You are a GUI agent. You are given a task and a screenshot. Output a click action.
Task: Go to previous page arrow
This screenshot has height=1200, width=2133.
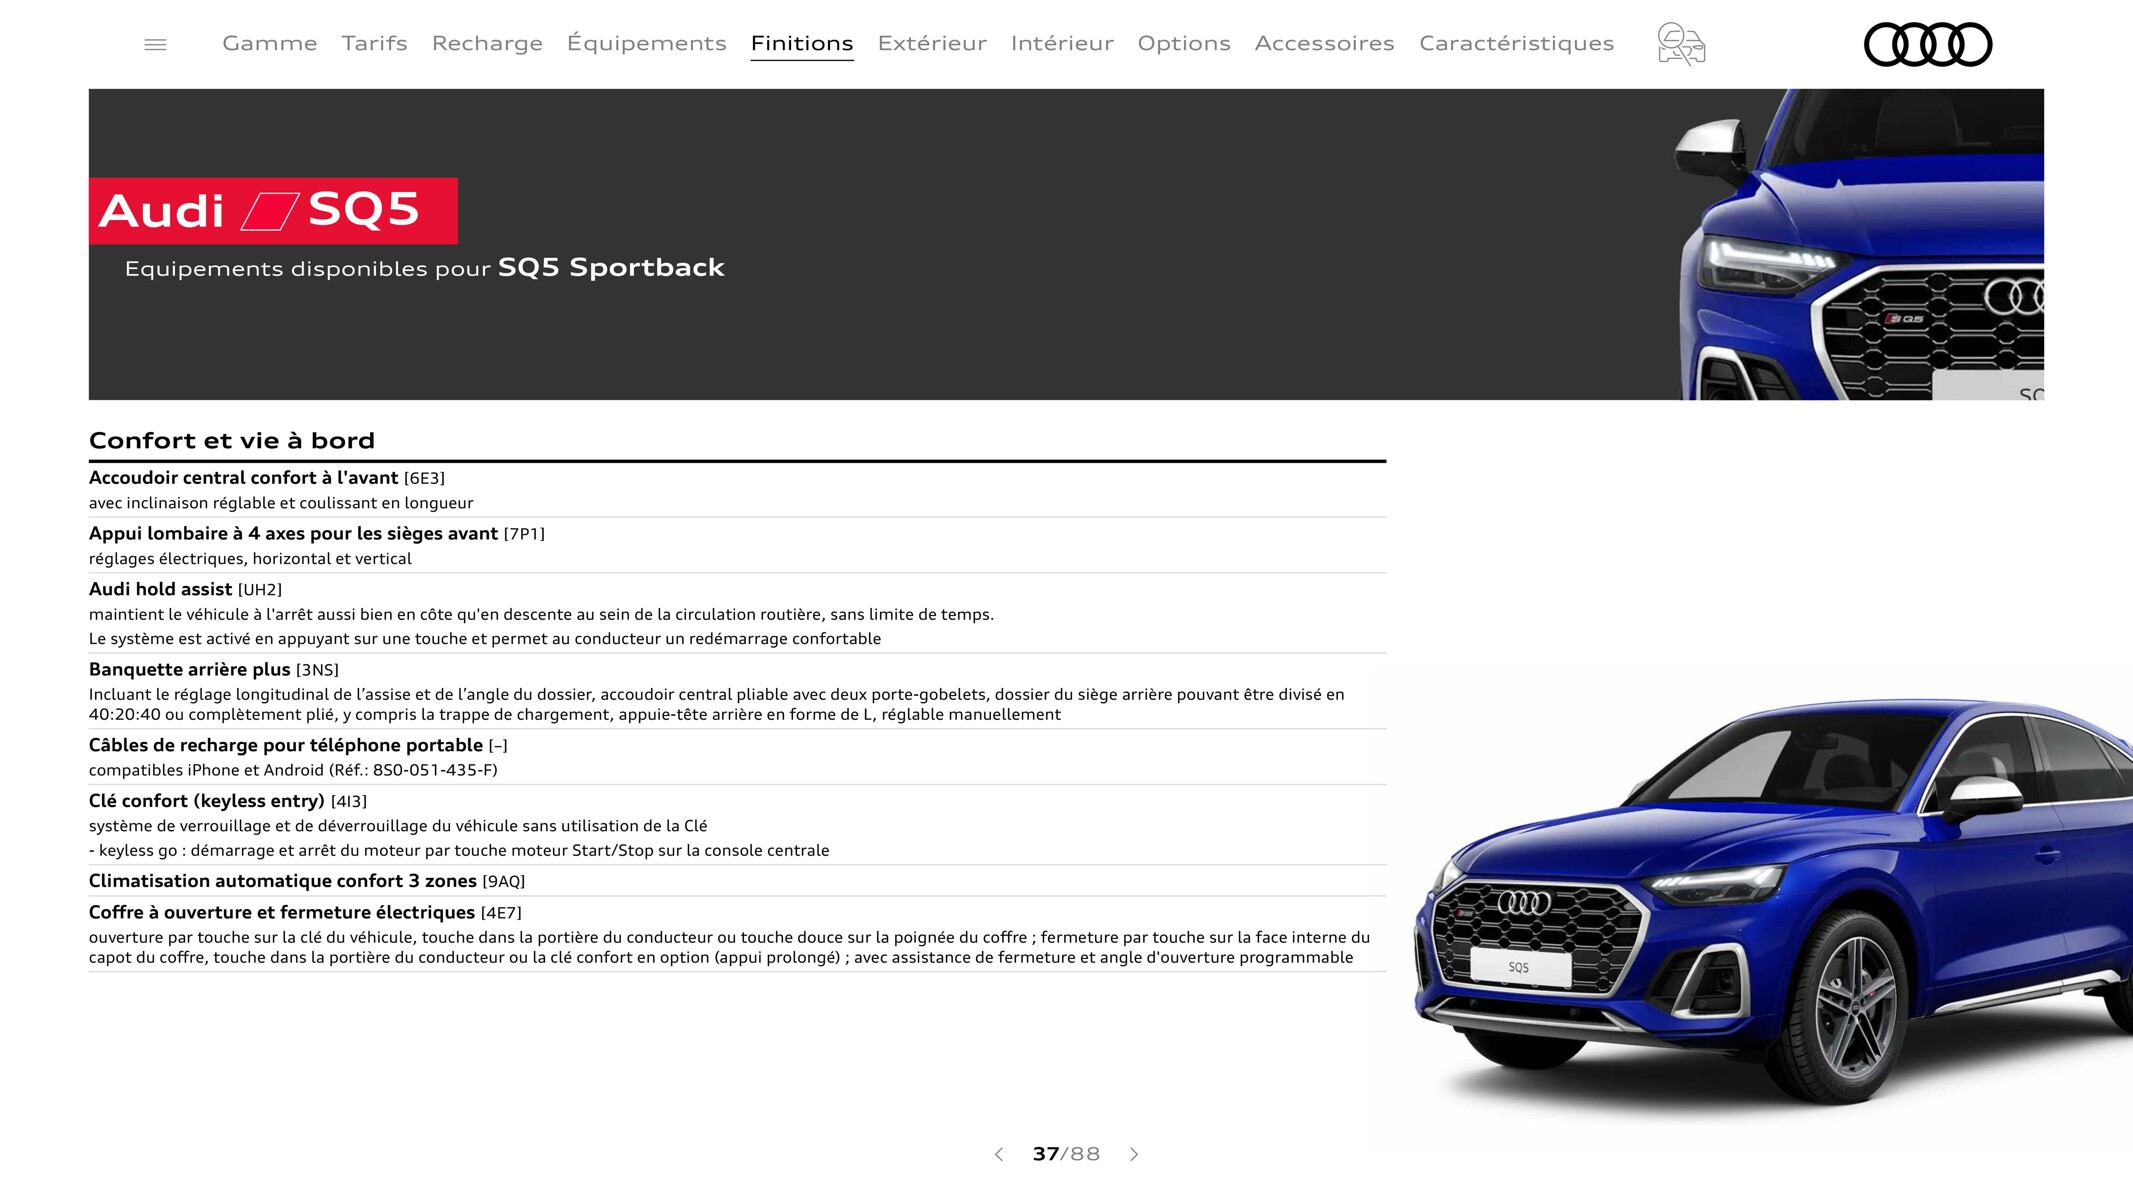998,1154
